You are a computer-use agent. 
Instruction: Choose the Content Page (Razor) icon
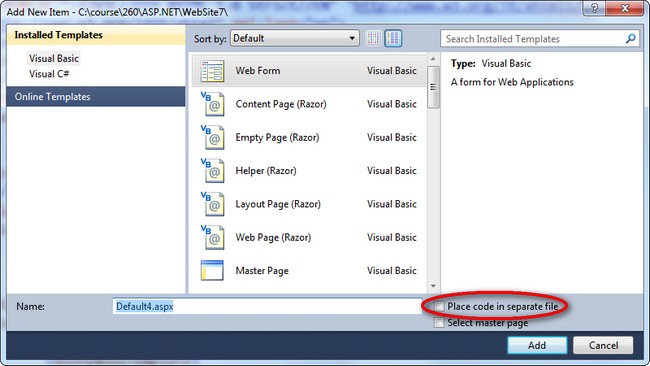click(212, 104)
